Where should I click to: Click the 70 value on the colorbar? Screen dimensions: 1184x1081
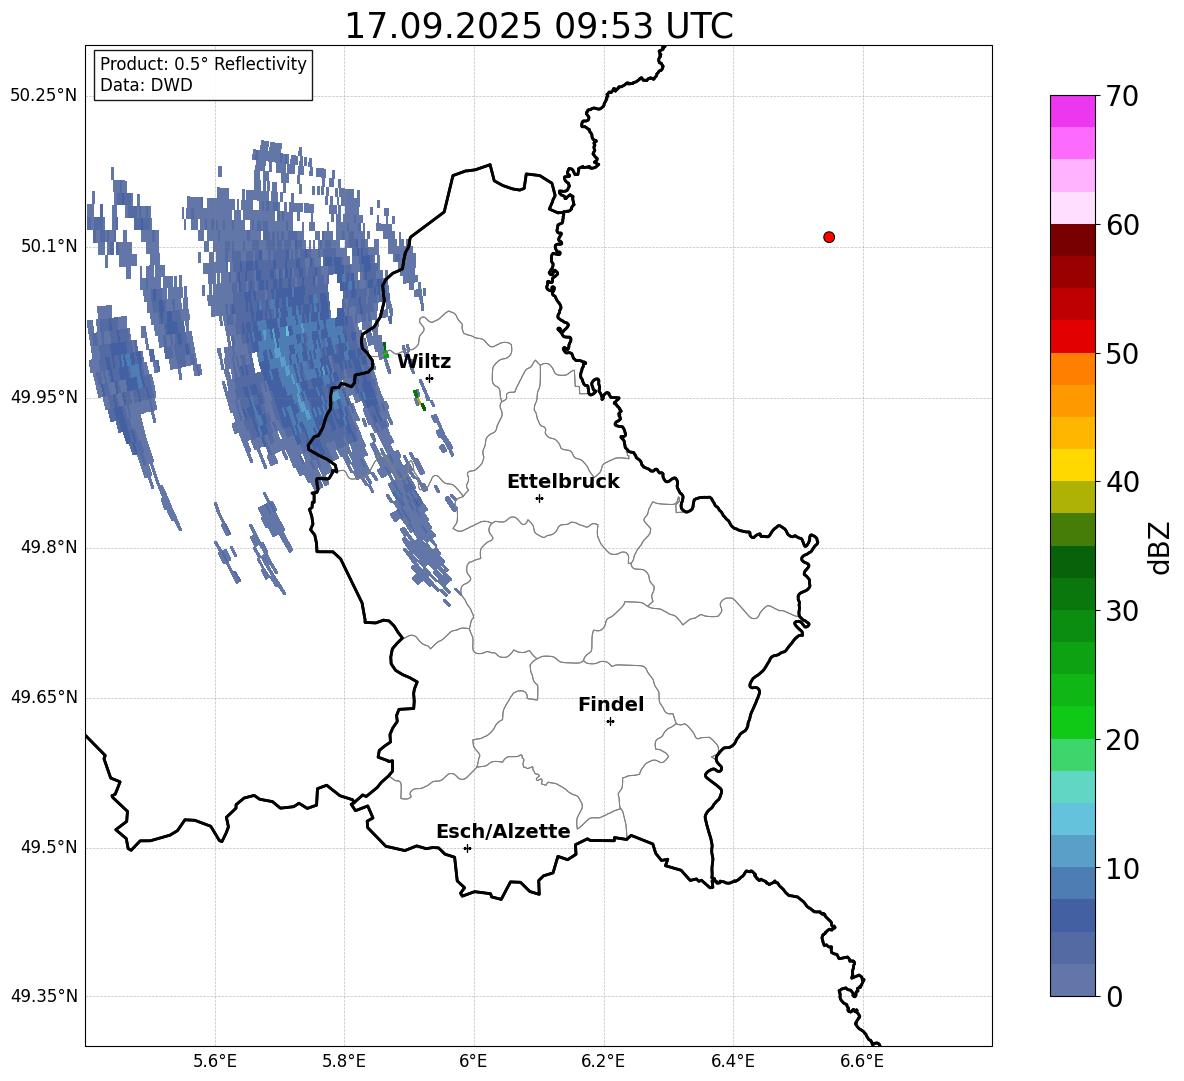(x=1122, y=97)
